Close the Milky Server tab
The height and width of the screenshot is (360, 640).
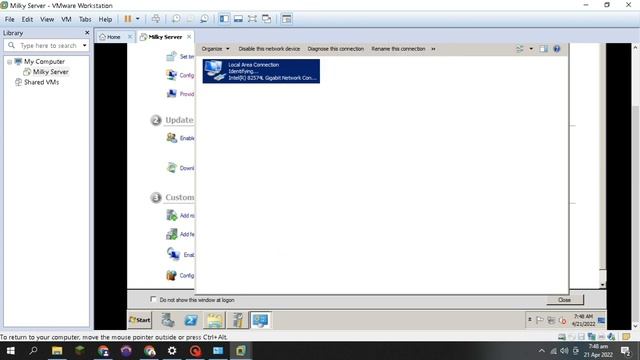[x=189, y=37]
